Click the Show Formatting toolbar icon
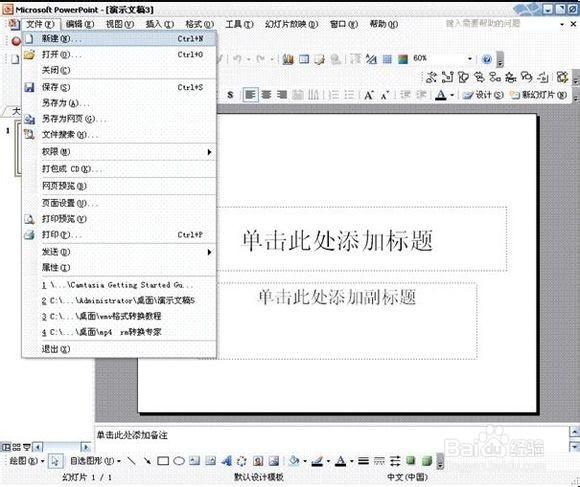The image size is (580, 487). tap(371, 59)
